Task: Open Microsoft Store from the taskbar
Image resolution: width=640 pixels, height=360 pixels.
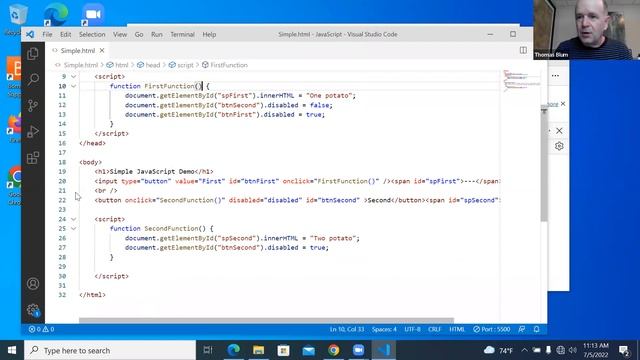Action: [x=283, y=350]
